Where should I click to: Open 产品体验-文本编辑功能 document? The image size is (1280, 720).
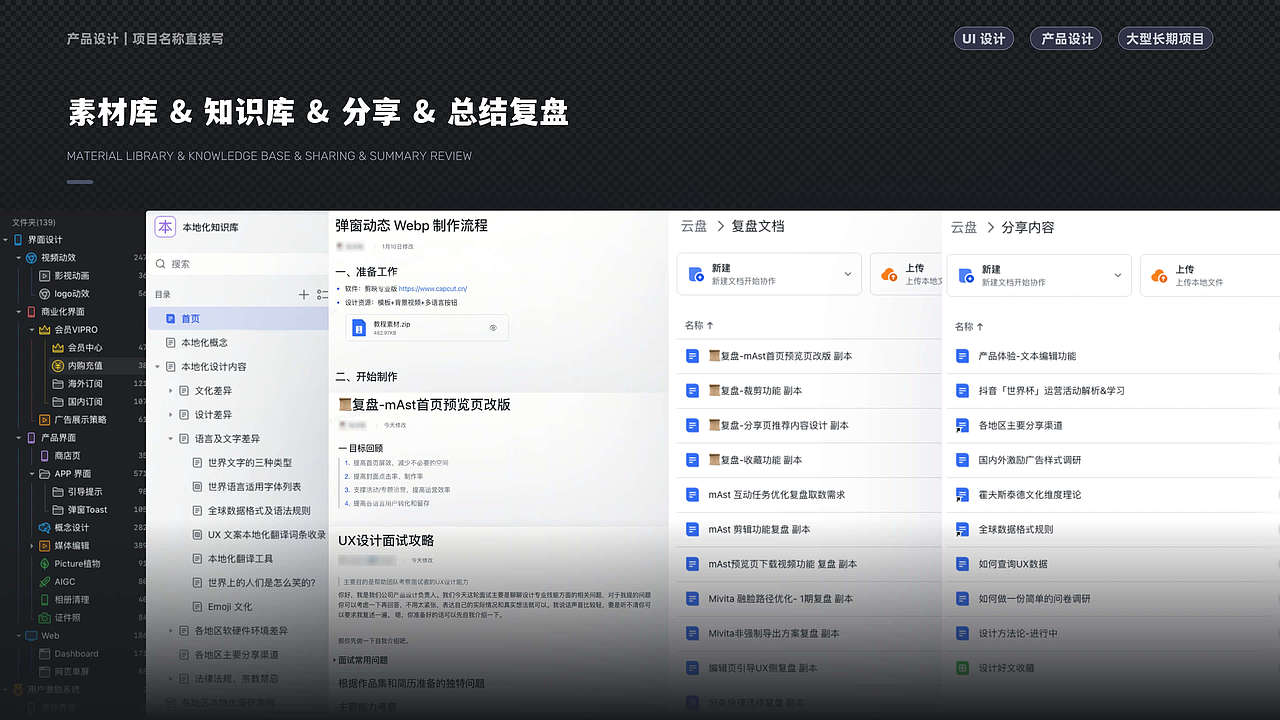point(1027,356)
